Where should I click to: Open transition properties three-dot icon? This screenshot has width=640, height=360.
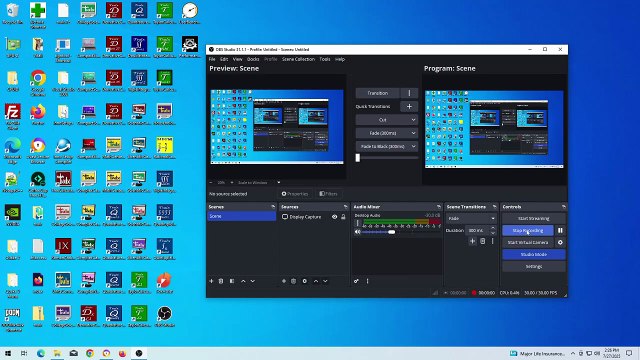492,241
